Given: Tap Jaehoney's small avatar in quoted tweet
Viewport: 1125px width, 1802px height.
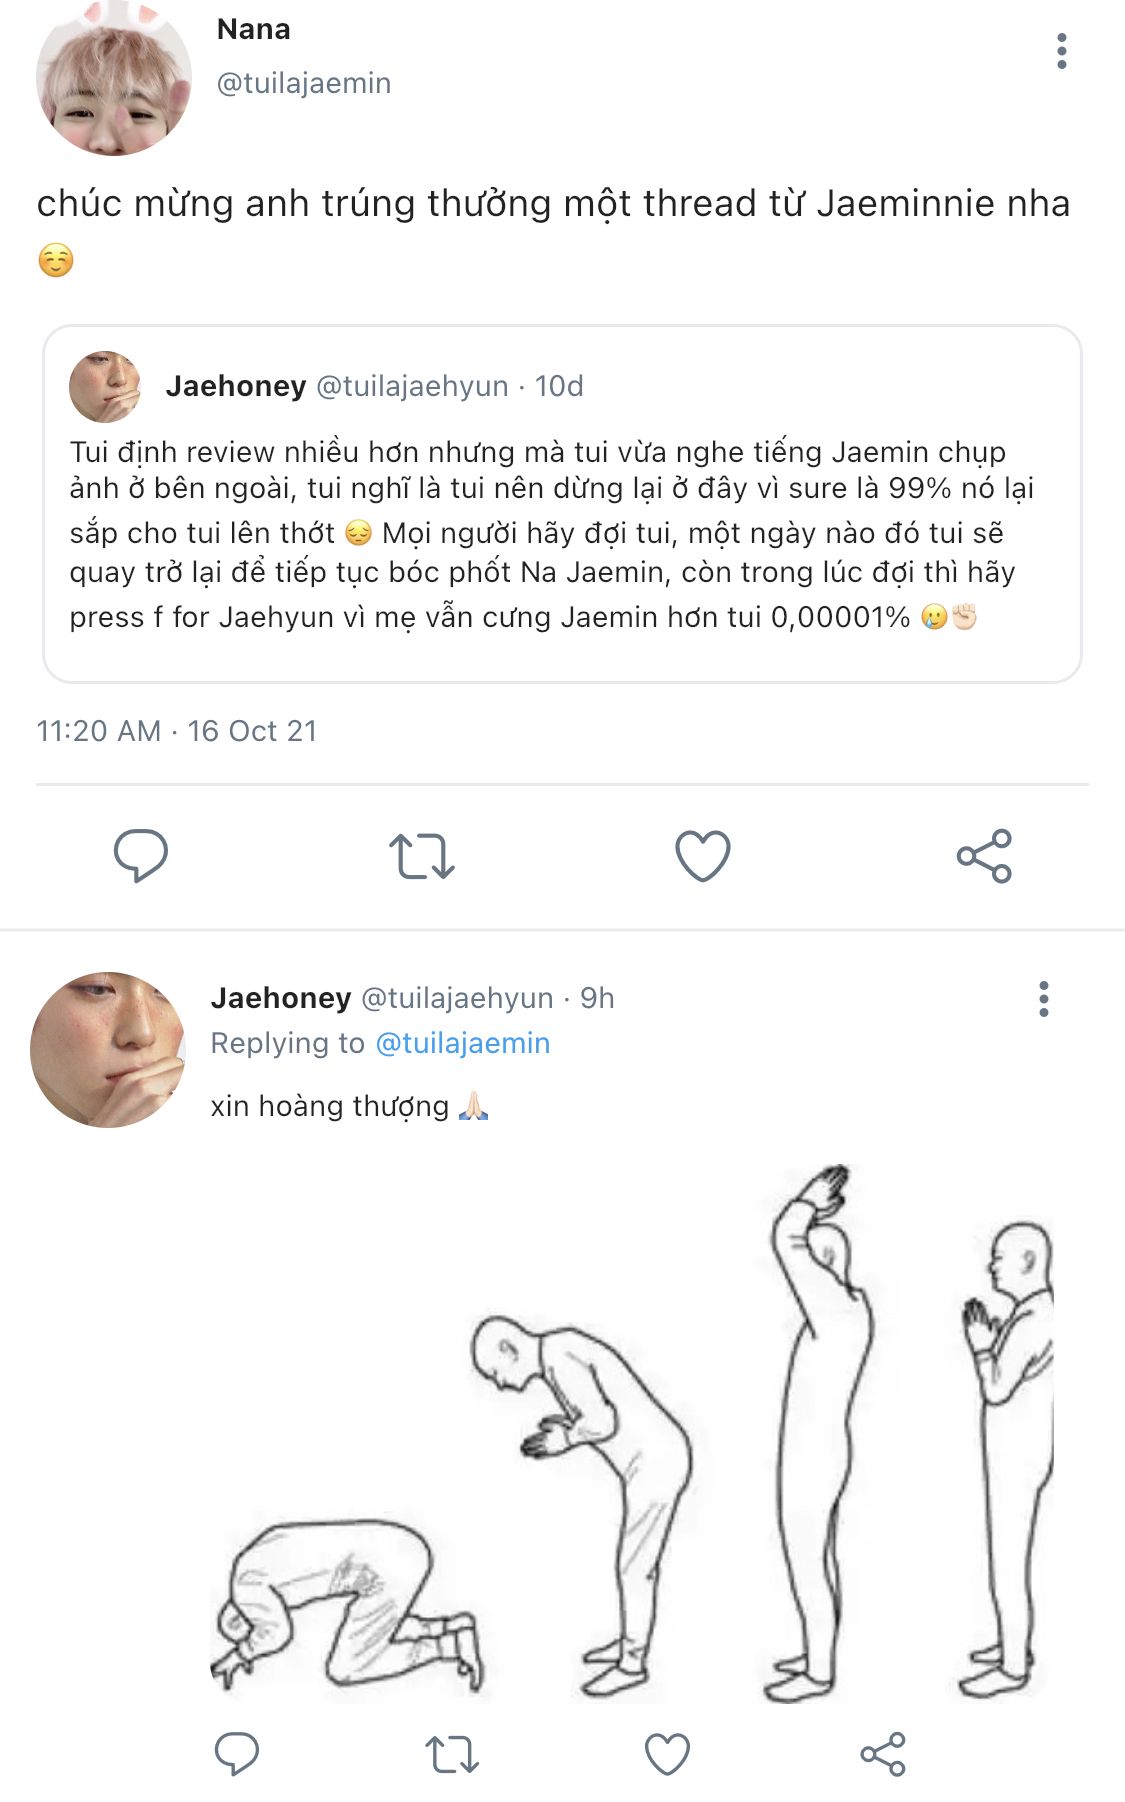Looking at the screenshot, I should coord(105,387).
